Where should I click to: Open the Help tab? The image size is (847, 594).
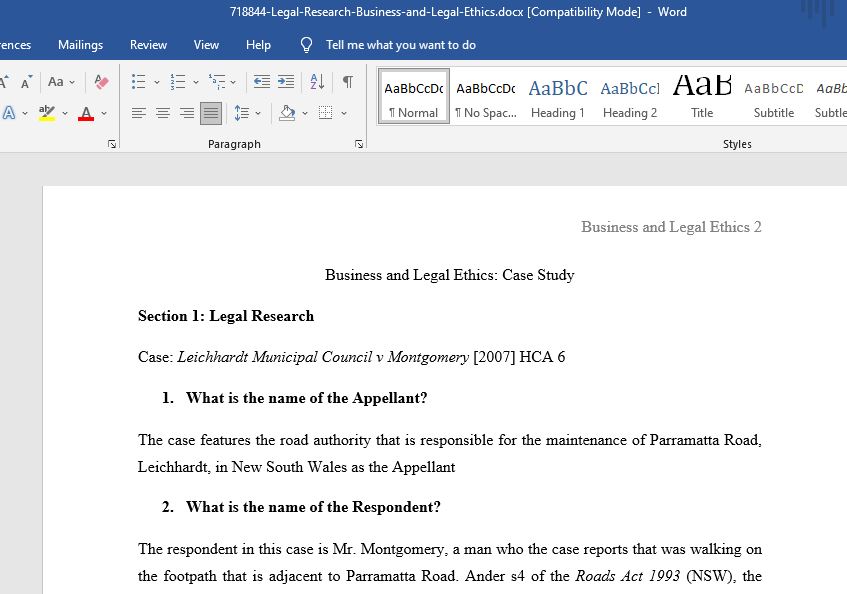[258, 45]
